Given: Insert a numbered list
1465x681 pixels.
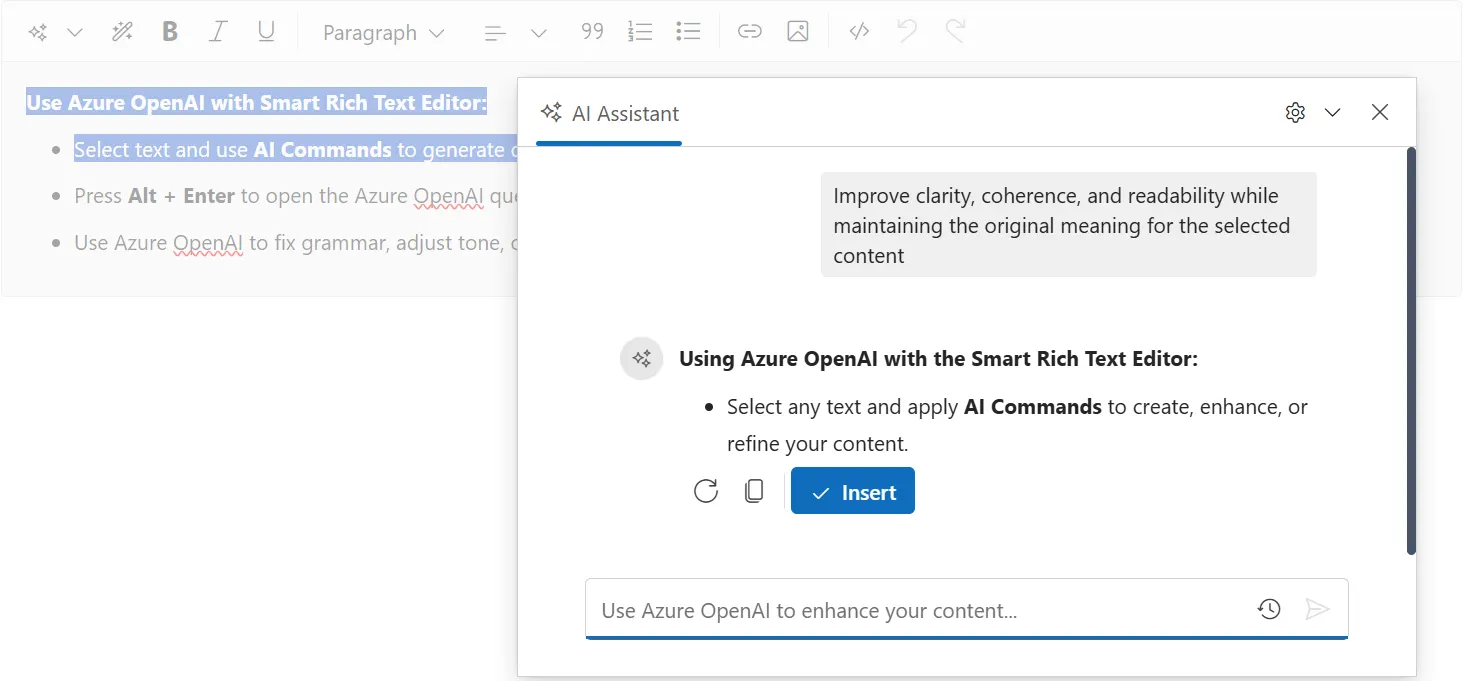Looking at the screenshot, I should click(x=640, y=32).
